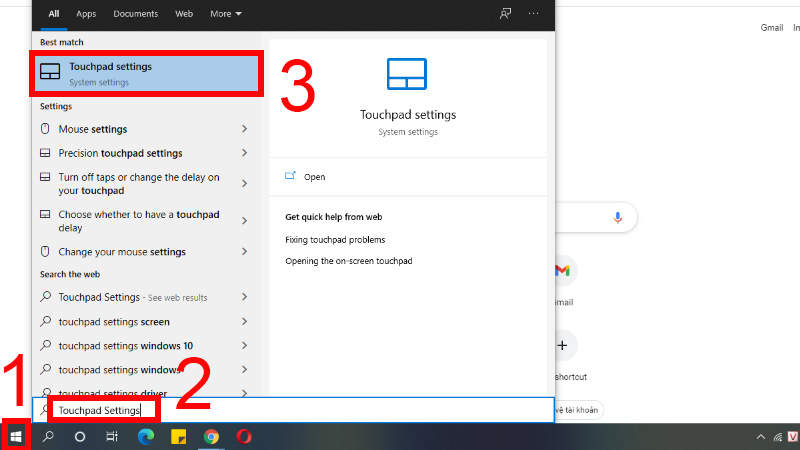This screenshot has width=800, height=450.
Task: Launch Opera browser from the taskbar
Action: point(244,437)
